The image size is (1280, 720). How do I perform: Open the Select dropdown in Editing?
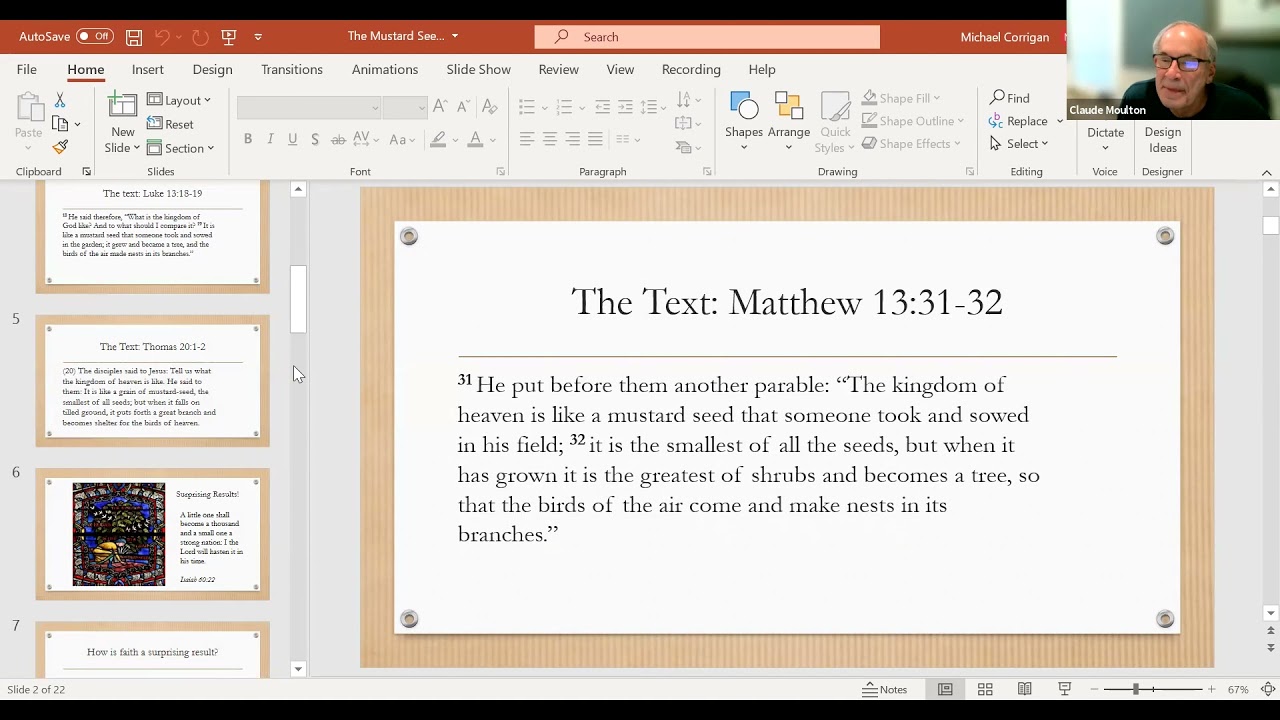tap(1018, 144)
